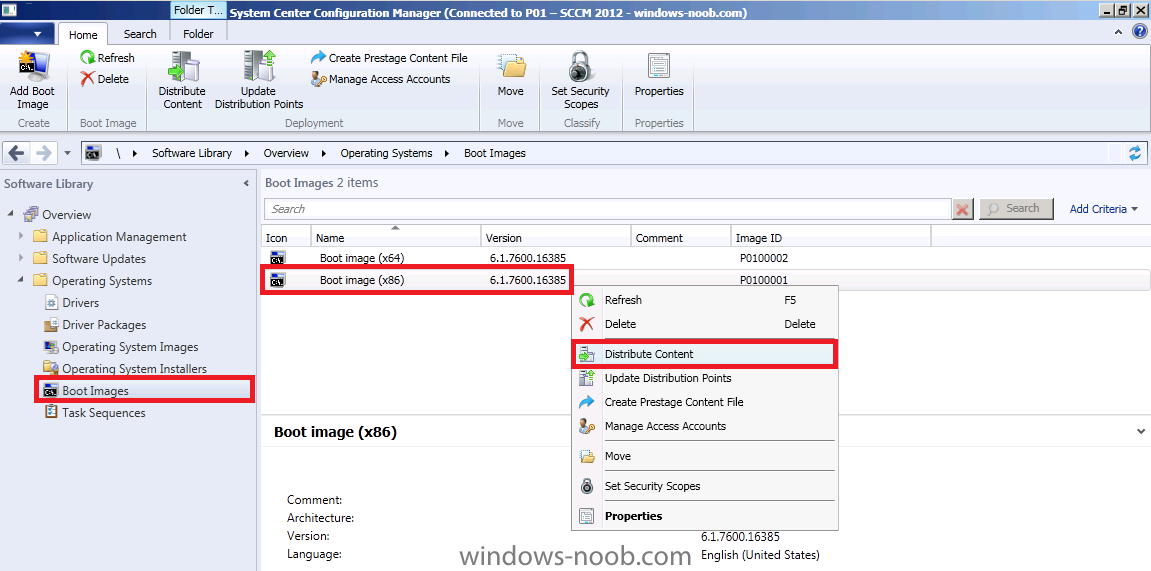
Task: Choose Move in the context menu
Action: (705, 456)
